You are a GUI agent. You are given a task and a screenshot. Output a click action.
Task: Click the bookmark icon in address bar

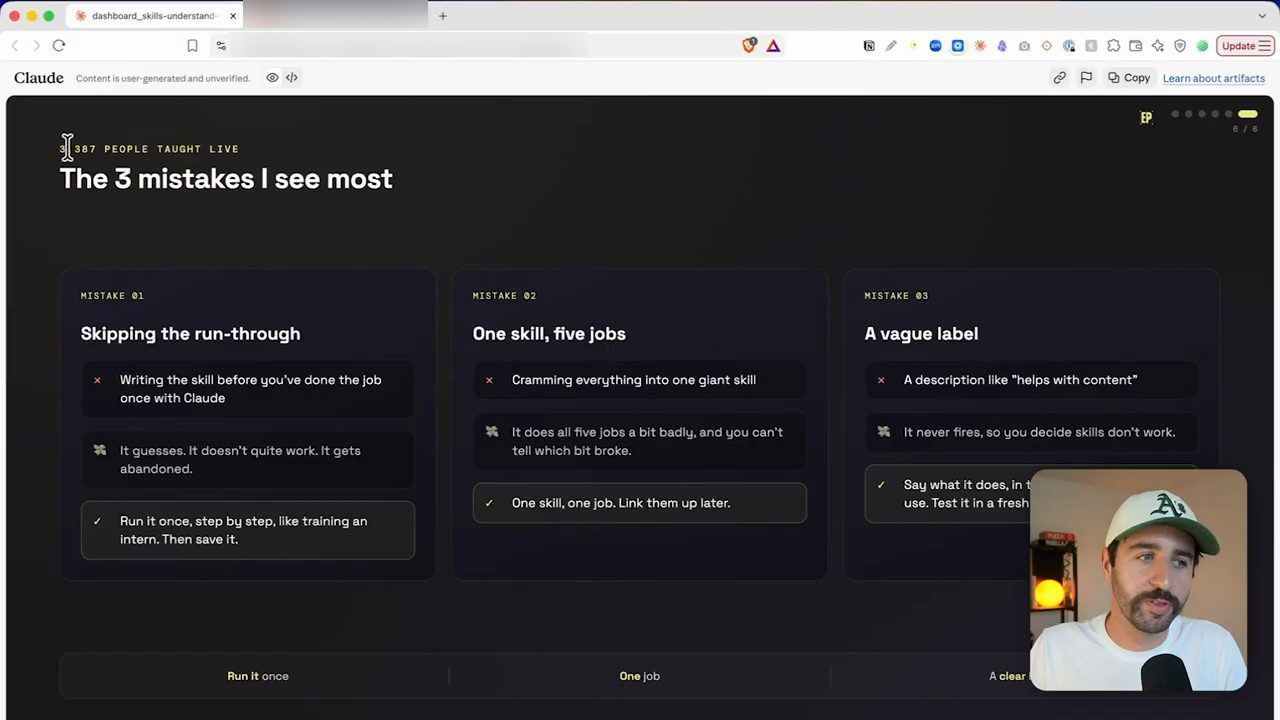(192, 46)
